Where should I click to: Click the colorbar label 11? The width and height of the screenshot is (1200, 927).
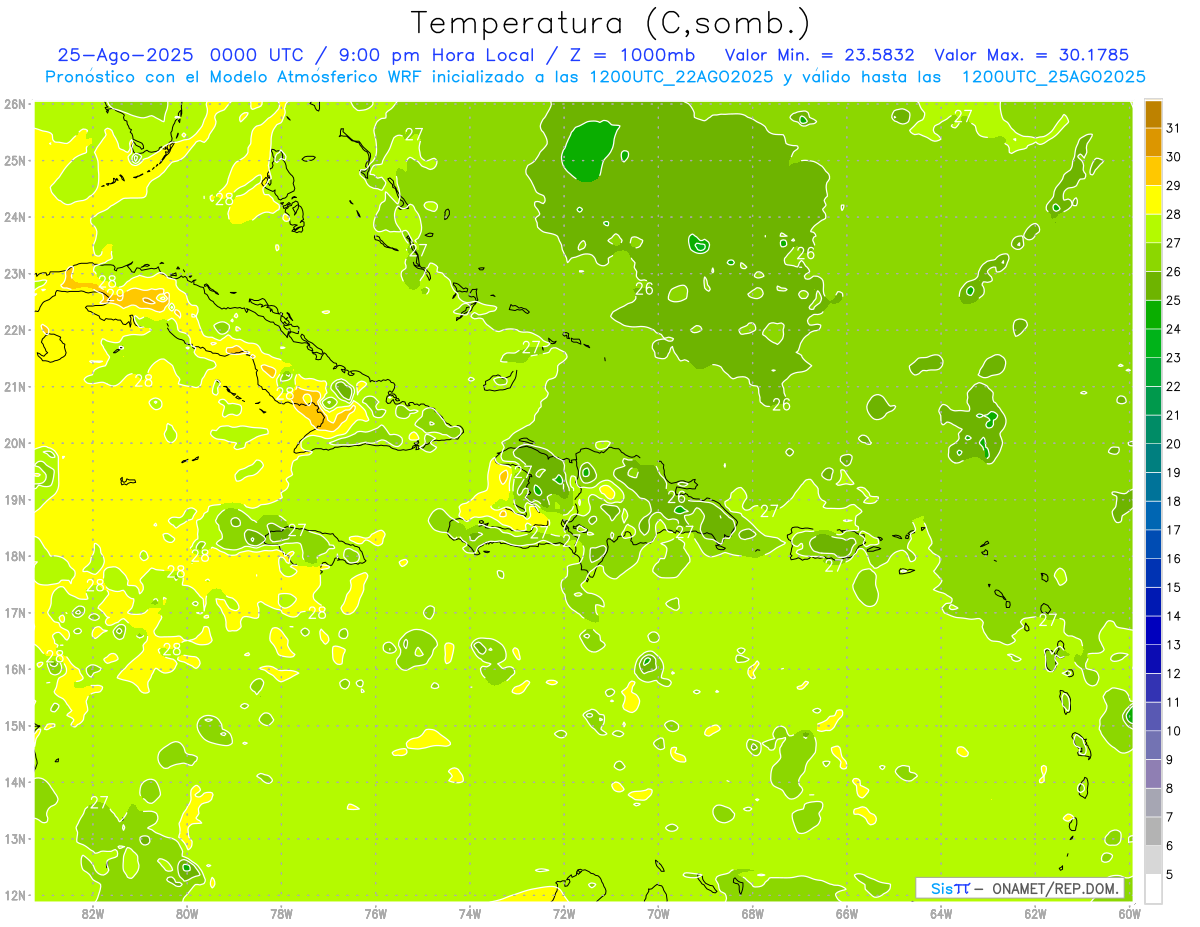tap(1174, 702)
